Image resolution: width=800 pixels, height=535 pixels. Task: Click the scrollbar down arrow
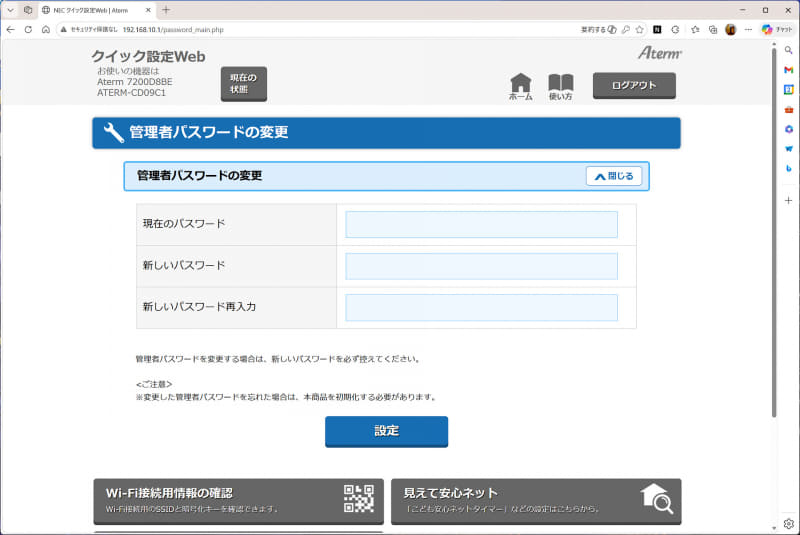(774, 528)
